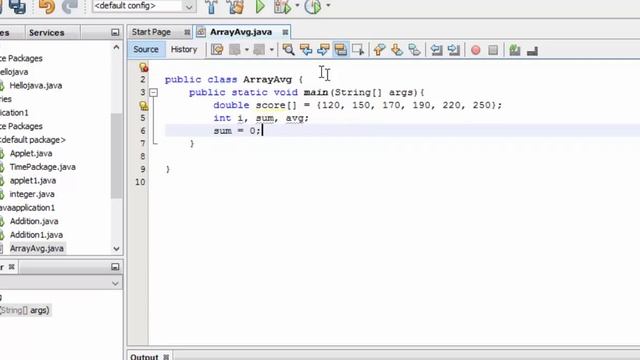640x360 pixels.
Task: Close the ArrayAvg.java editor tab
Action: click(285, 32)
